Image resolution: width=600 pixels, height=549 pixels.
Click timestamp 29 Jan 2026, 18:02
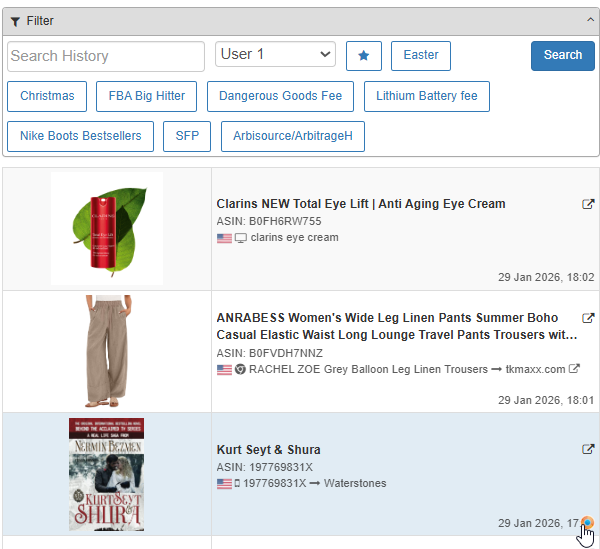(x=546, y=277)
